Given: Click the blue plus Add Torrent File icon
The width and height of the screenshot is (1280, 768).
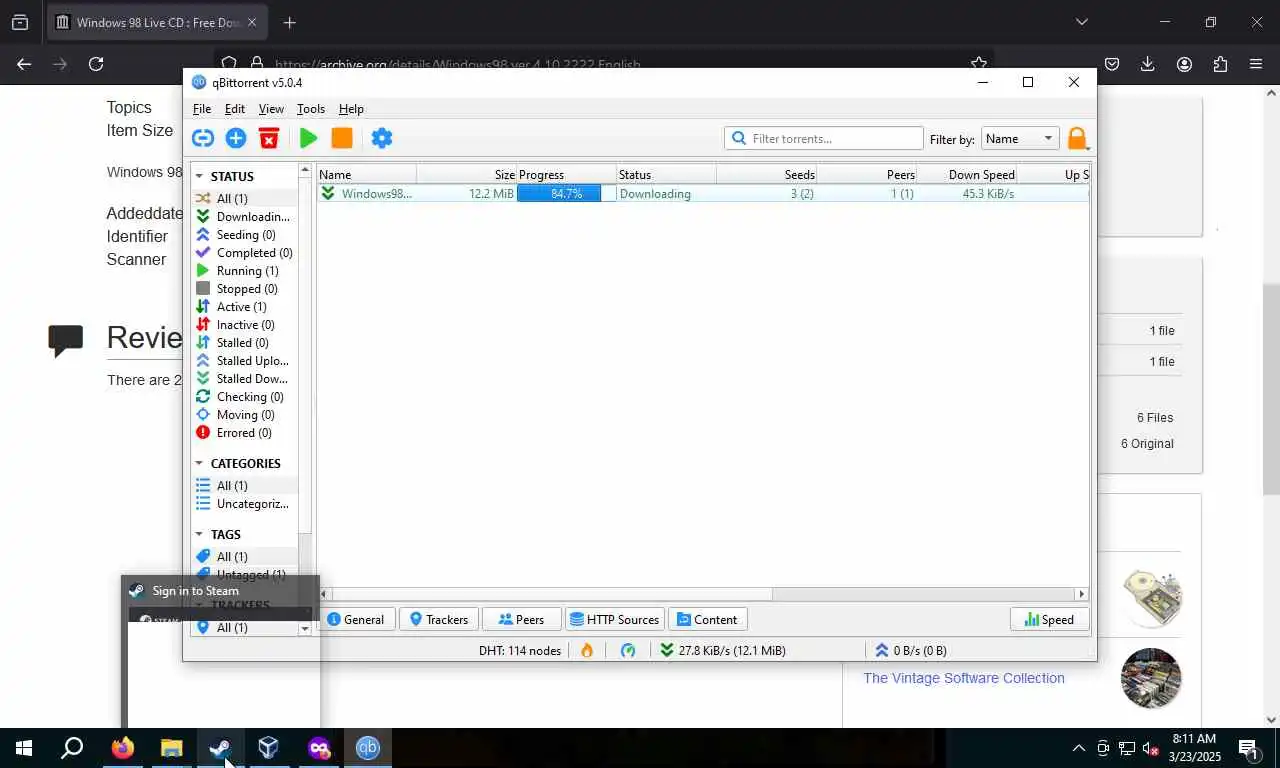Looking at the screenshot, I should pos(236,138).
